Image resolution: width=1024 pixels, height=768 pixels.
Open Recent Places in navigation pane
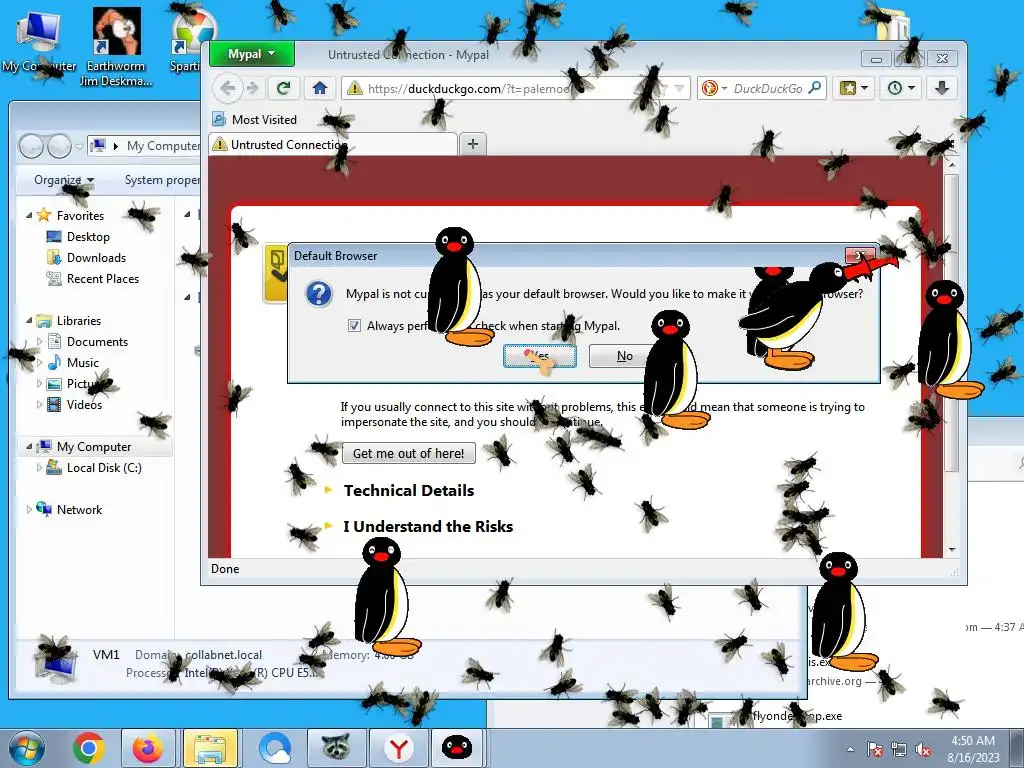(103, 279)
